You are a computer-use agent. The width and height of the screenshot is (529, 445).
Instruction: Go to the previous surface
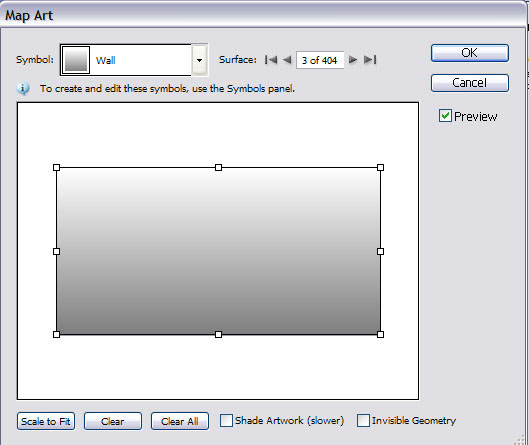(x=287, y=60)
